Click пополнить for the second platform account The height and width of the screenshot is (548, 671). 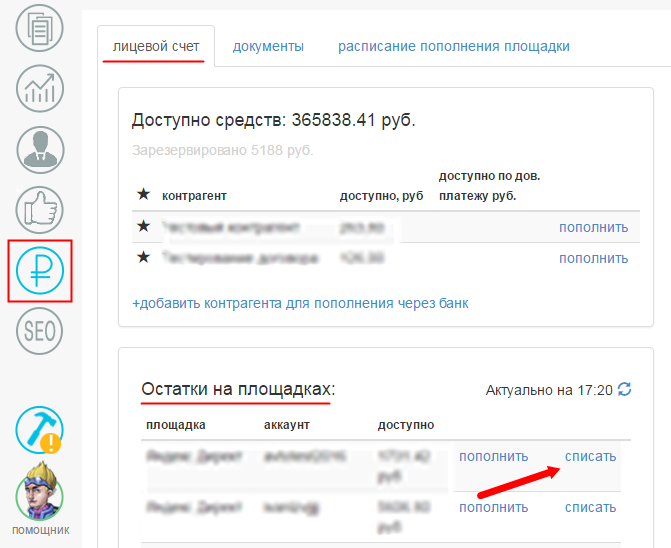[493, 507]
